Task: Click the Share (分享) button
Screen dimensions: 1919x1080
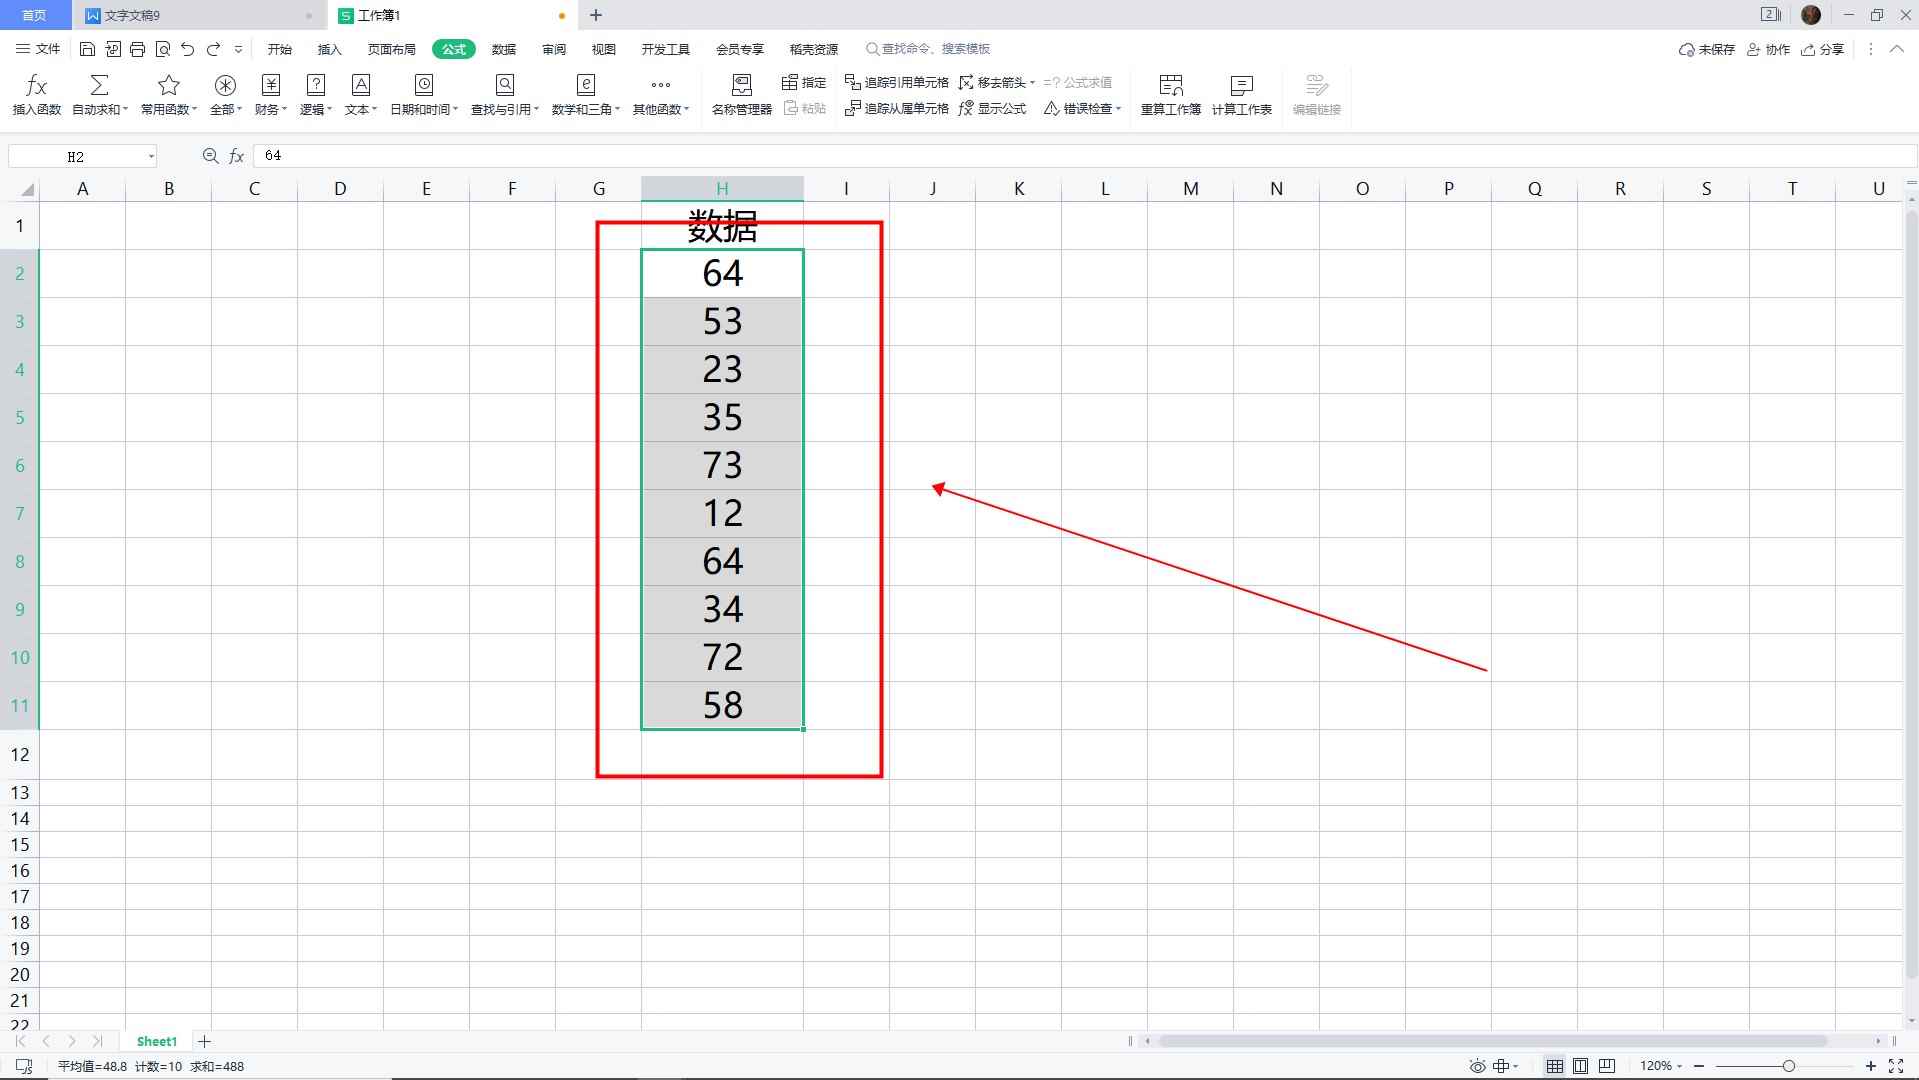Action: (1822, 49)
